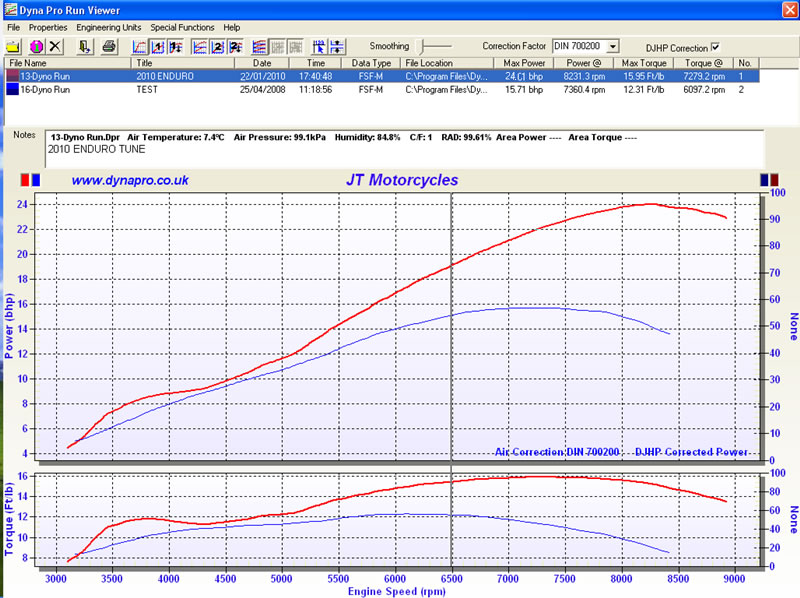Select the two-curve graph icon without a number

pos(199,47)
